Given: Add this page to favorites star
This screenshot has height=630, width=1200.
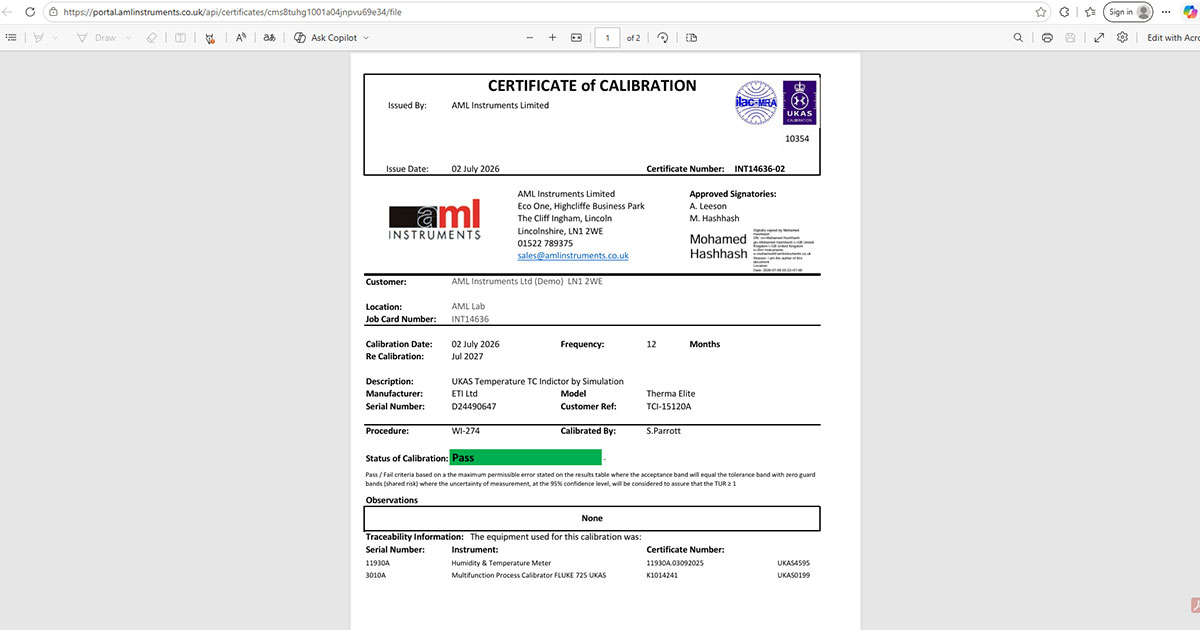Looking at the screenshot, I should (x=1041, y=12).
